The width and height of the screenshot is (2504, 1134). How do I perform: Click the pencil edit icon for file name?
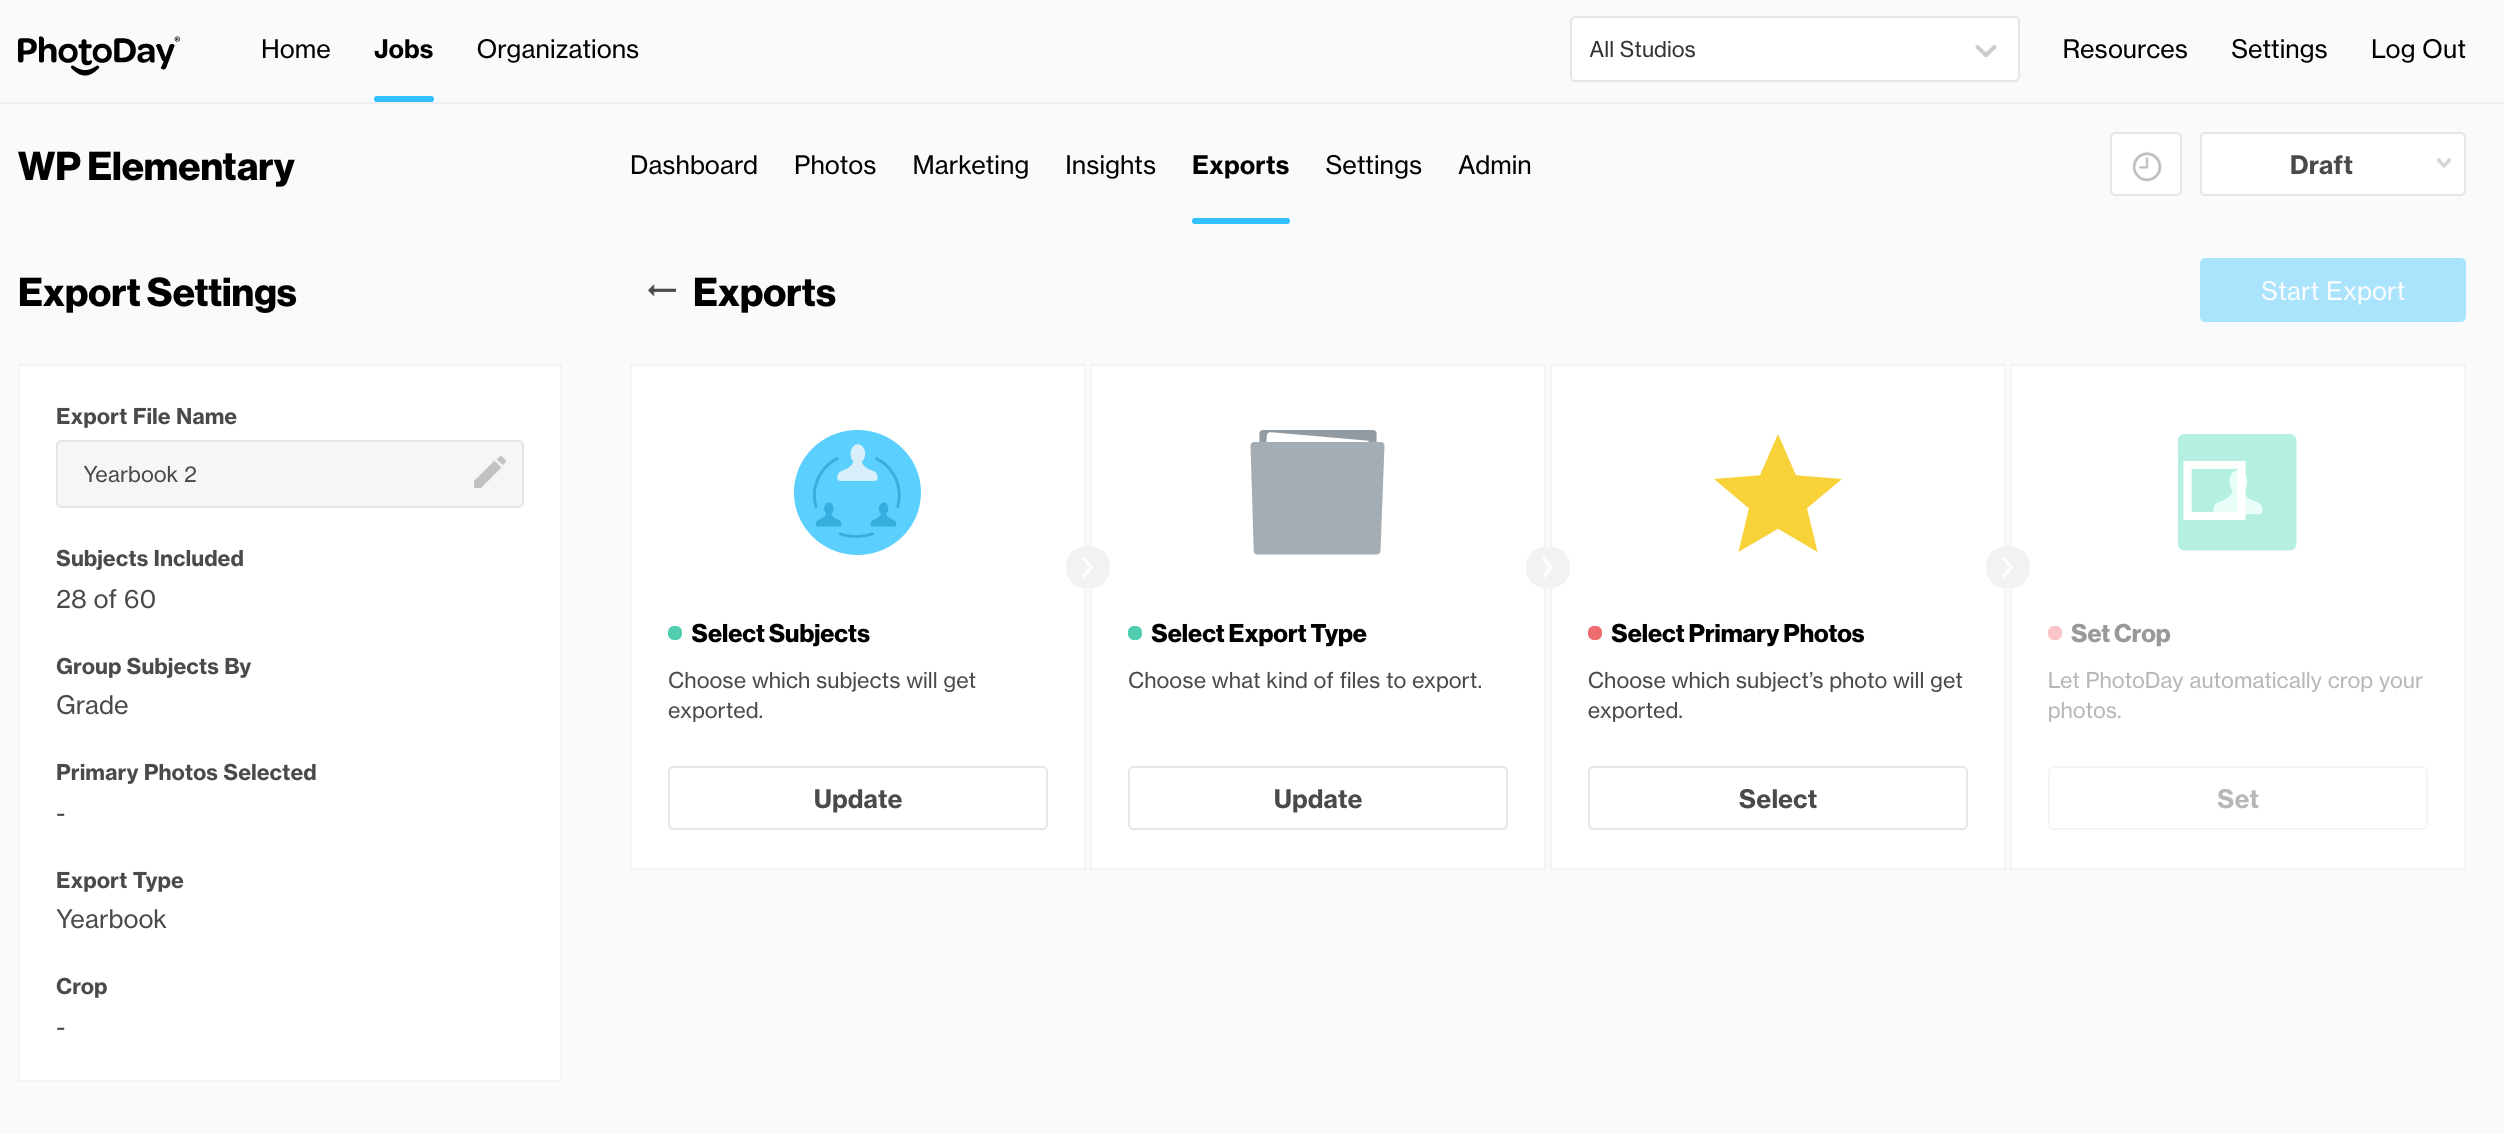tap(490, 472)
